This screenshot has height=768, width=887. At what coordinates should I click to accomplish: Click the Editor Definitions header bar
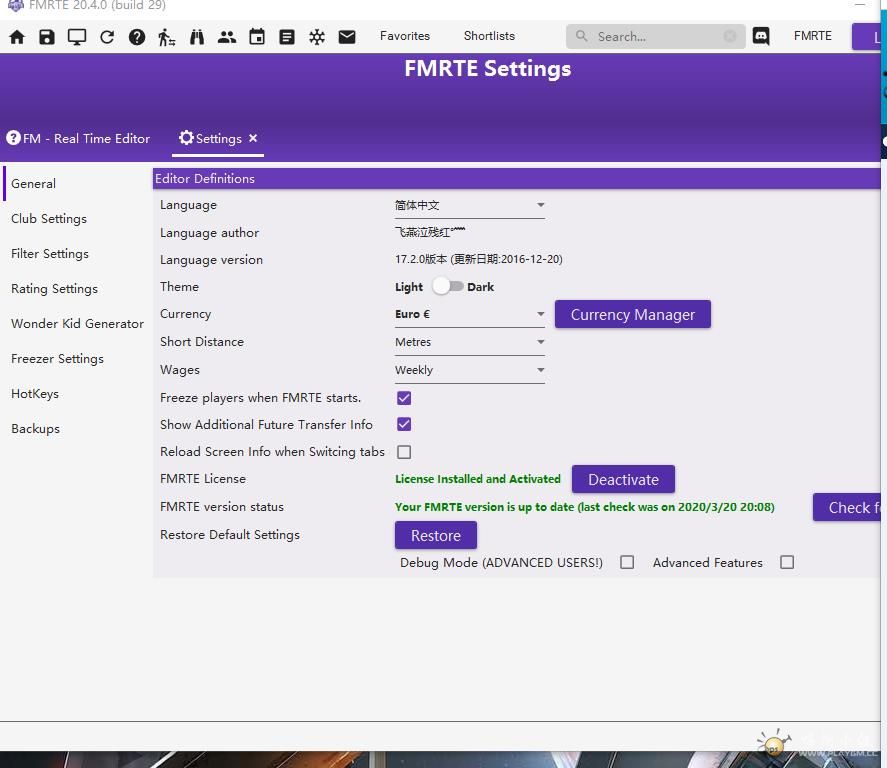[x=516, y=179]
